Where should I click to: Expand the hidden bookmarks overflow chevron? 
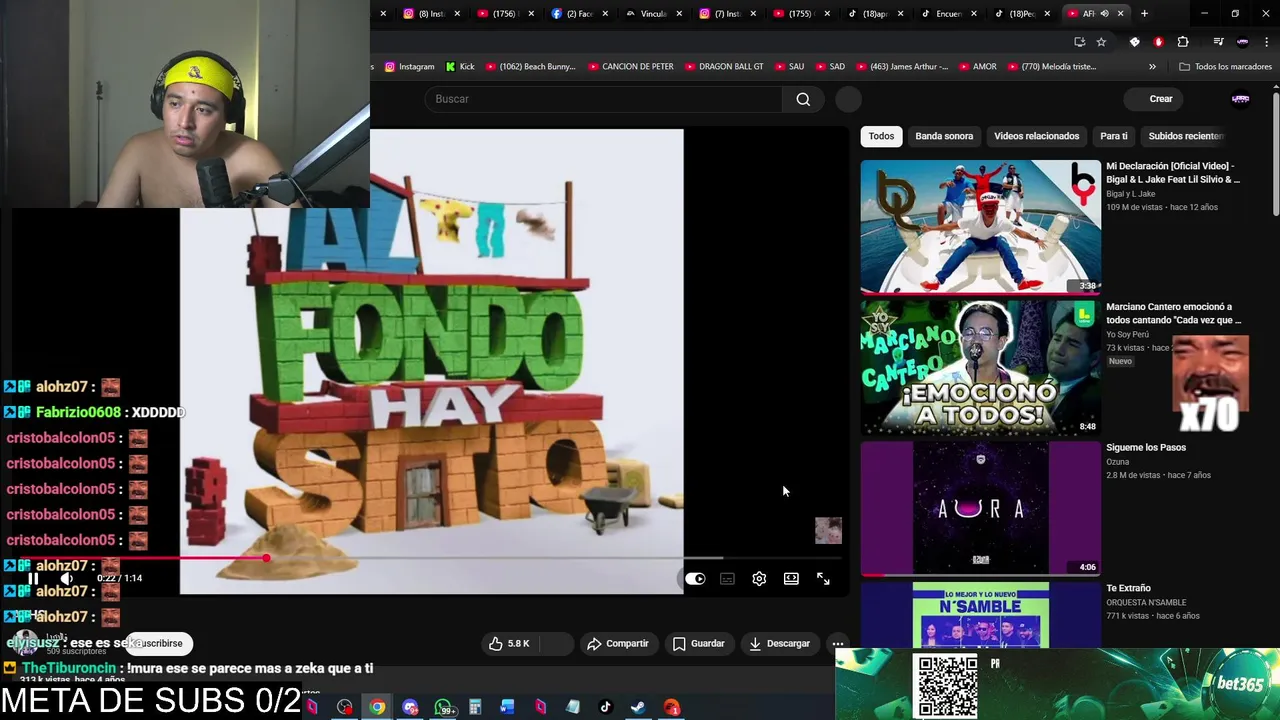tap(1152, 66)
